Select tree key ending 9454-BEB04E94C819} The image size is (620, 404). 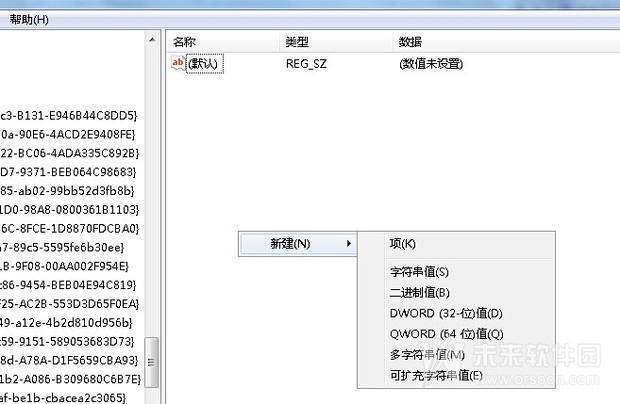click(x=68, y=285)
